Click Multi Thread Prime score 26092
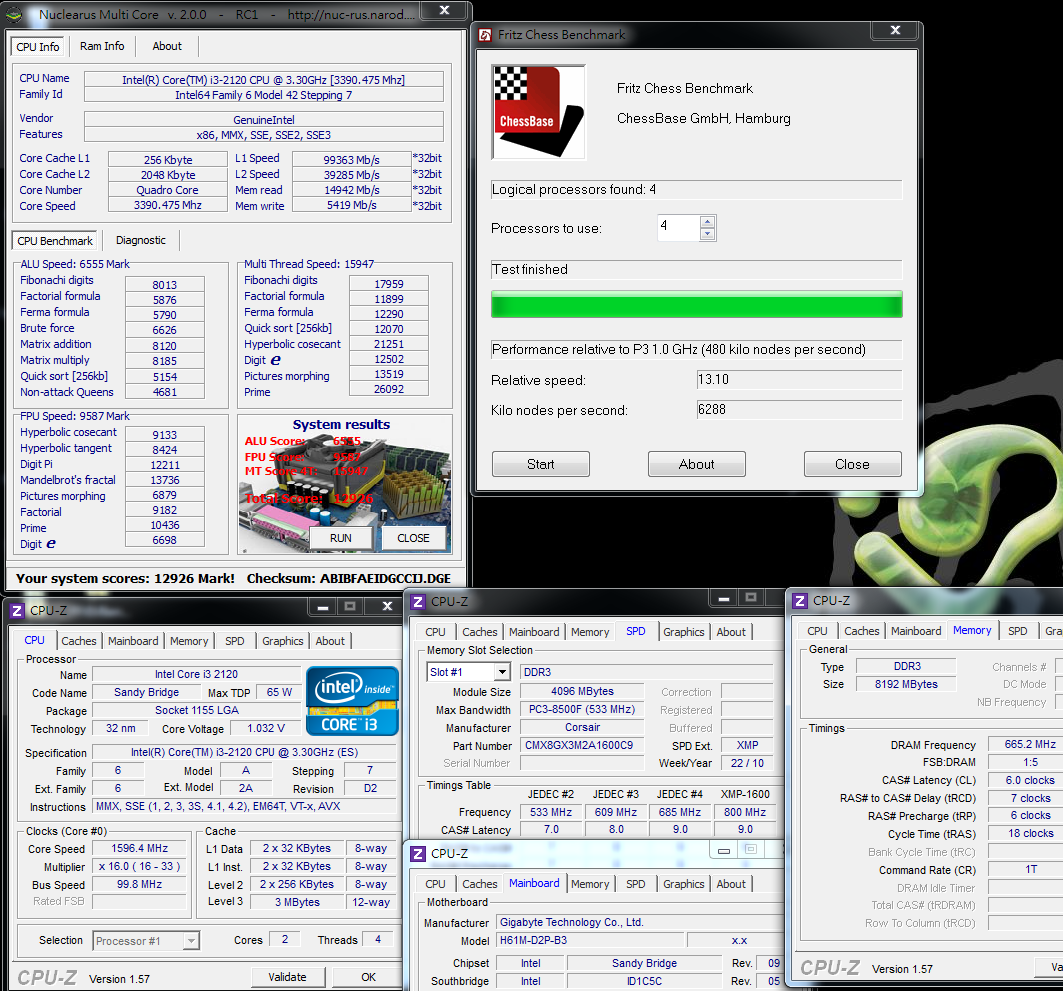Viewport: 1063px width, 991px height. pos(388,389)
